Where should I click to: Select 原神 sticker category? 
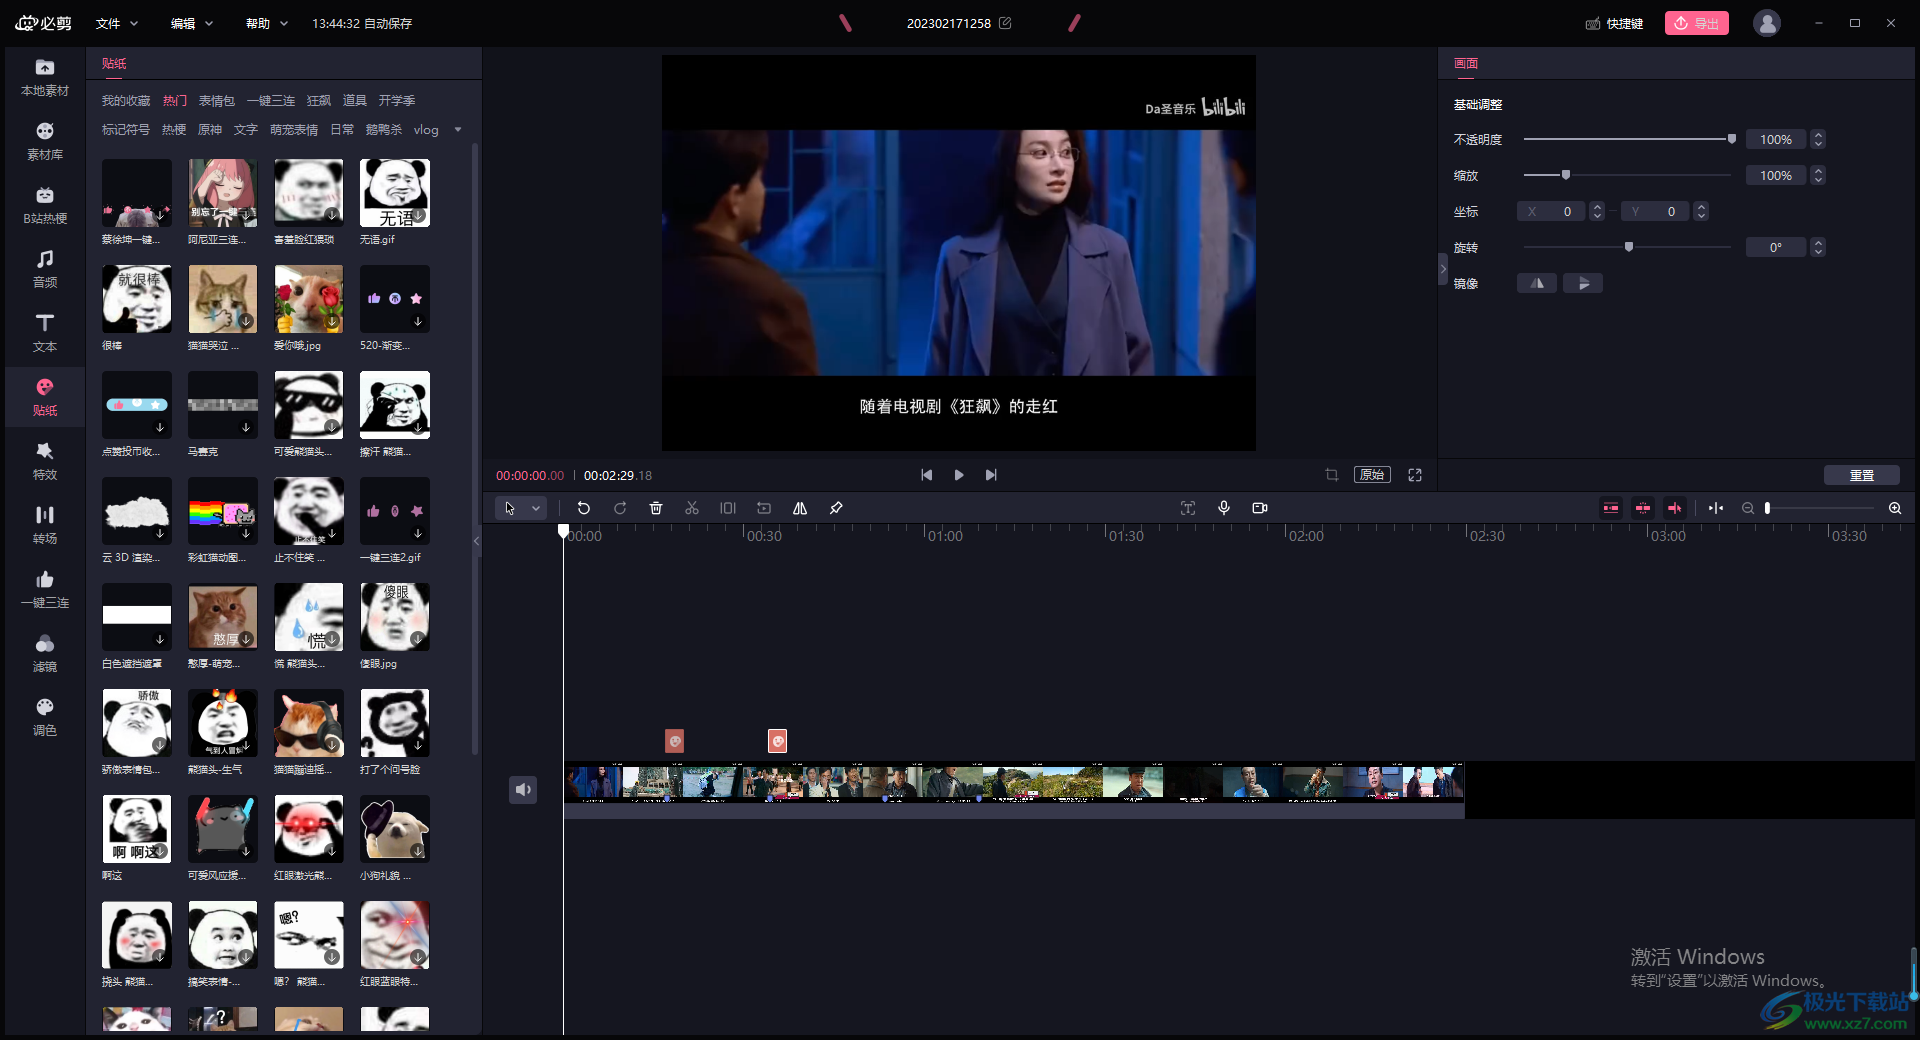coord(210,130)
